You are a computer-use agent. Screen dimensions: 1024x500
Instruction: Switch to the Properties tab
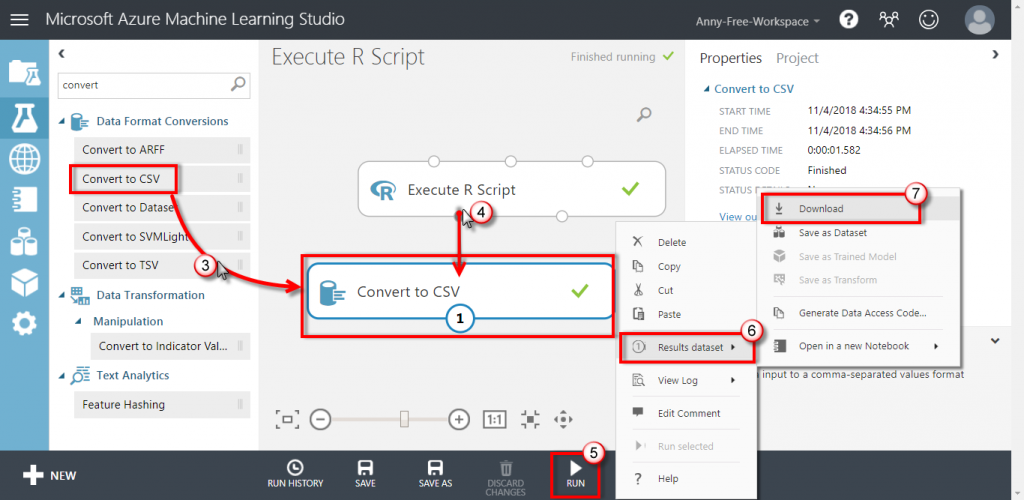731,58
